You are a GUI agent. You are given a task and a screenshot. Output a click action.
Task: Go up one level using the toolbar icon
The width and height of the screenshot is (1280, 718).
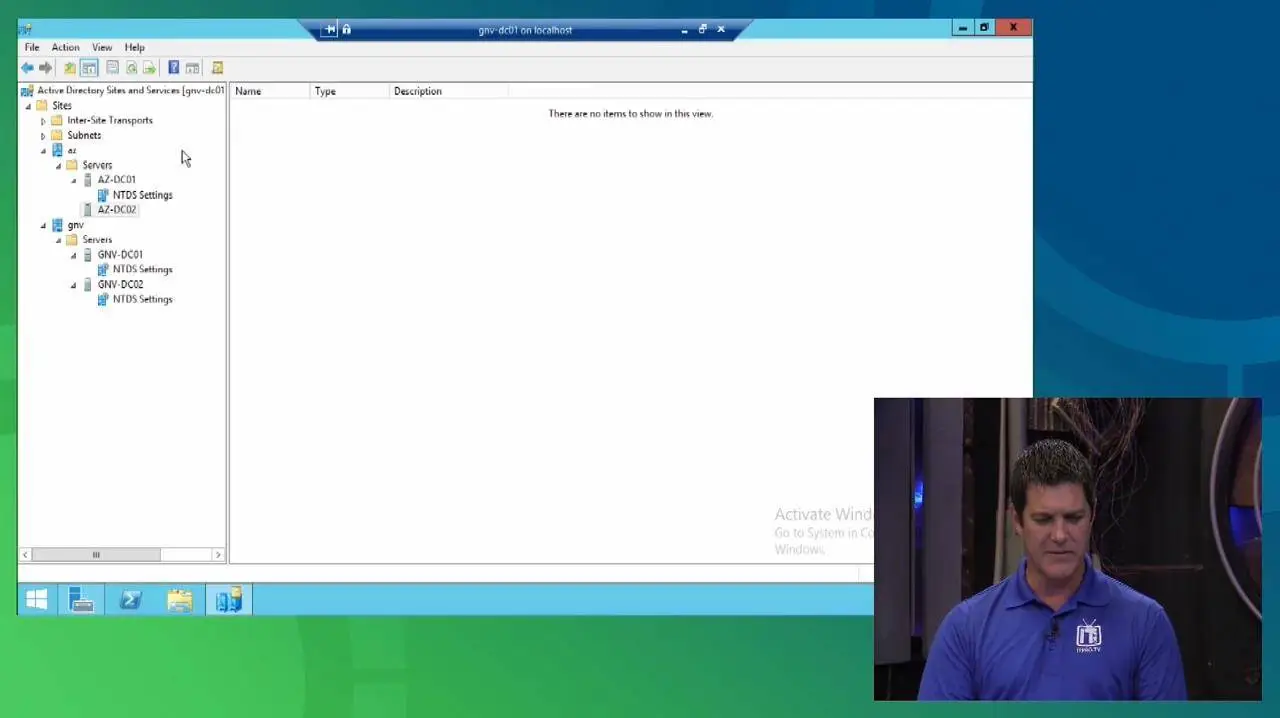(x=69, y=68)
